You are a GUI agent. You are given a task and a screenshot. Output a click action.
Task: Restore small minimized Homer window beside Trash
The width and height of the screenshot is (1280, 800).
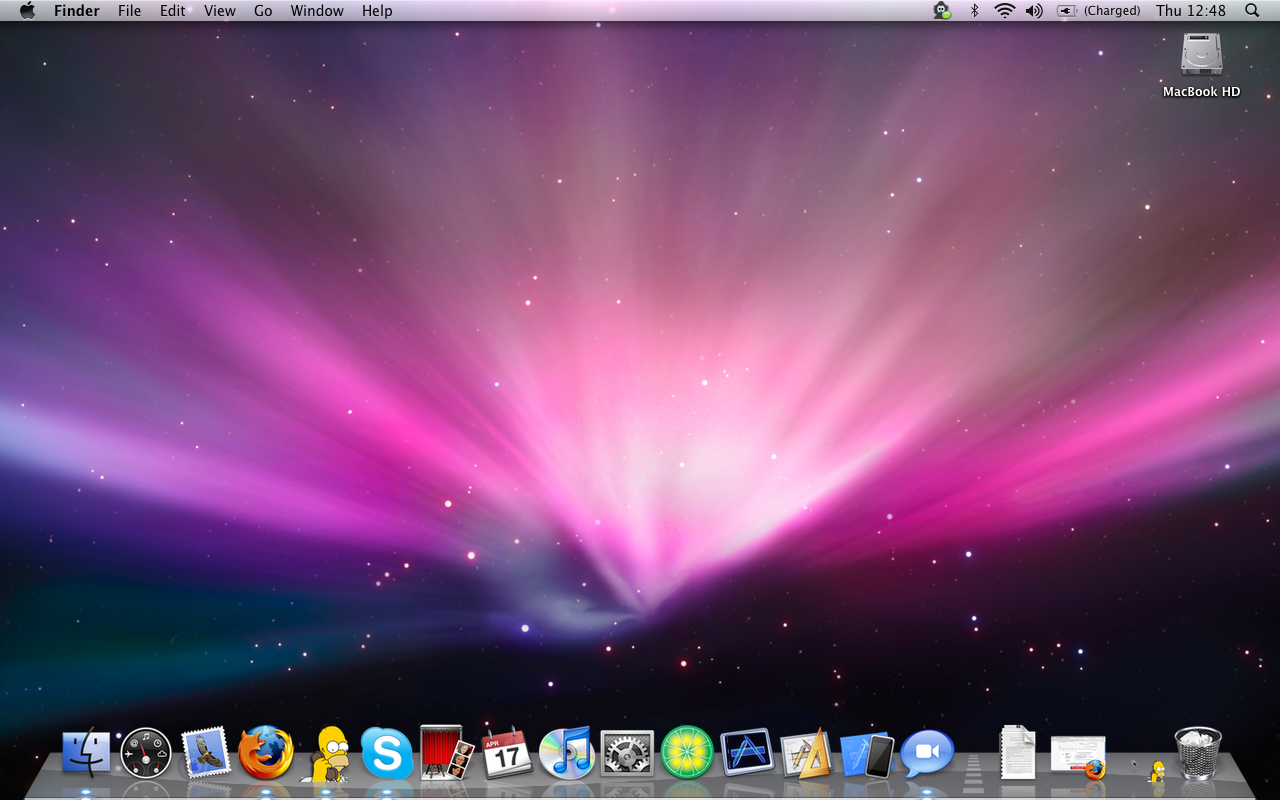(1156, 771)
